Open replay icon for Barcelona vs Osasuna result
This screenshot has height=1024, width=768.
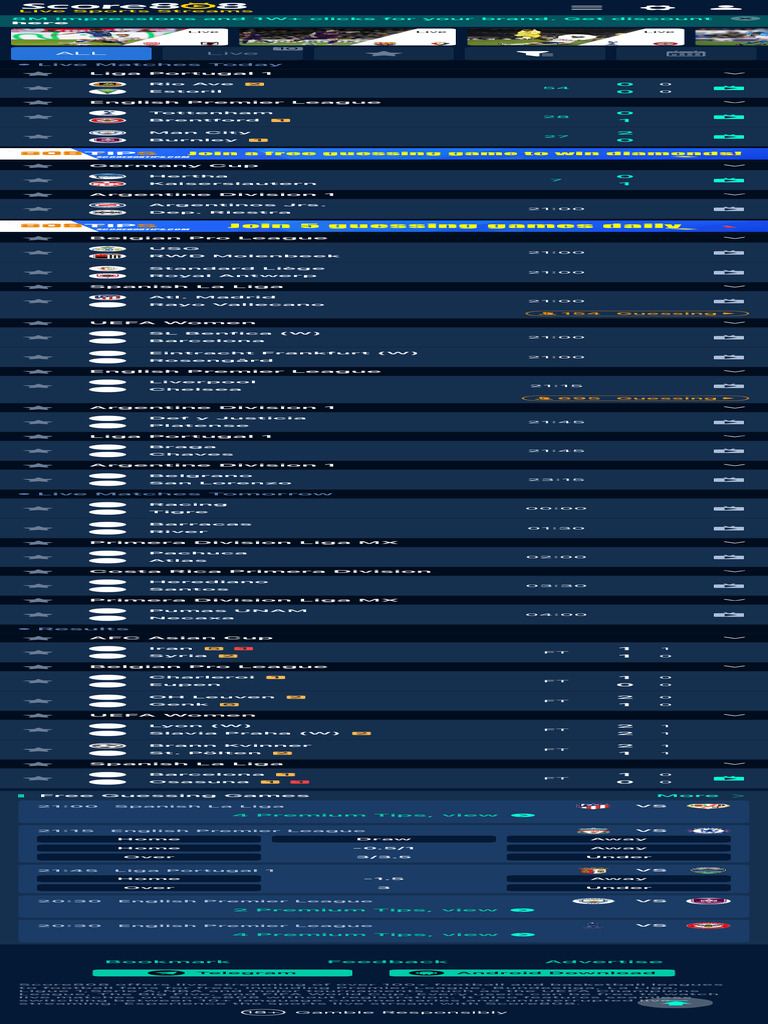coord(729,778)
